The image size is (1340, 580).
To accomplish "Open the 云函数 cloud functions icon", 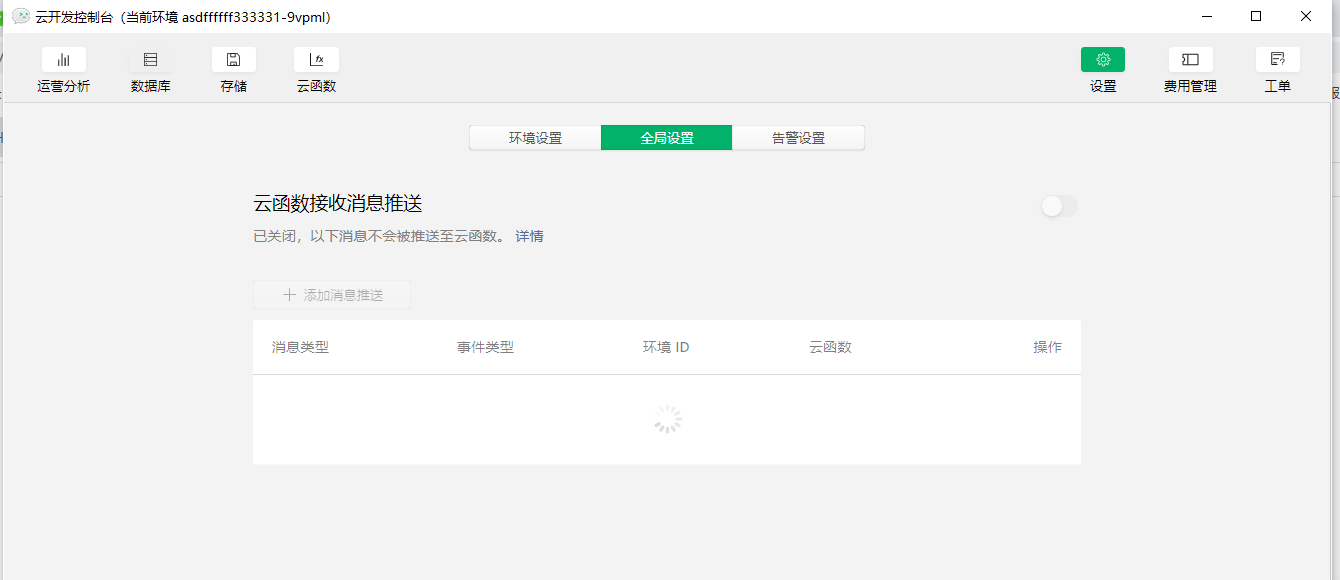I will coord(317,60).
